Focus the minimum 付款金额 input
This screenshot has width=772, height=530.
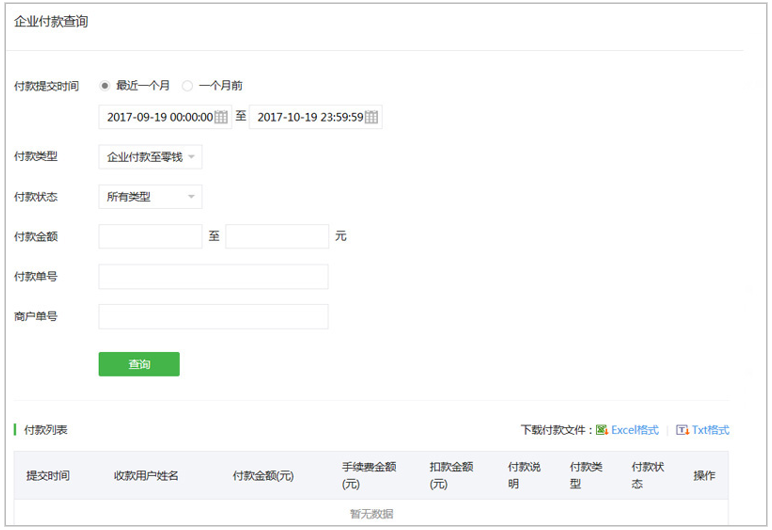click(x=150, y=237)
